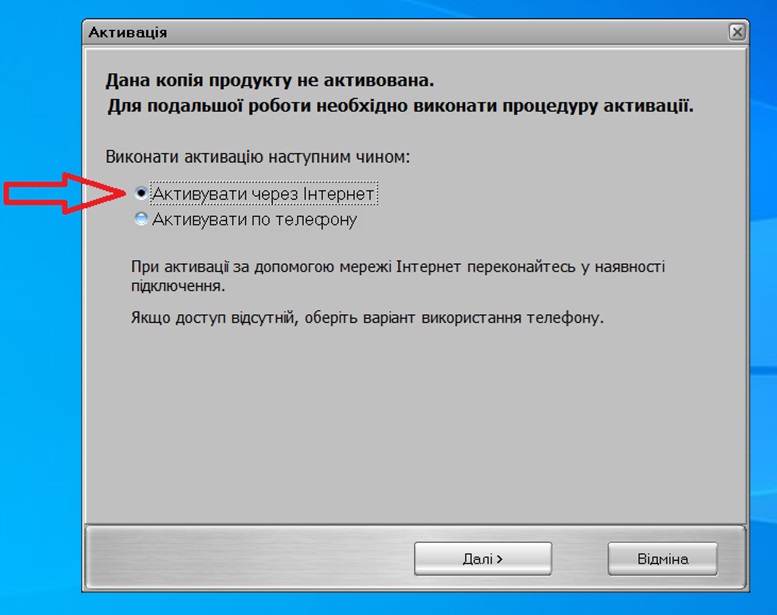Screen dimensions: 777x615
Task: Click the heading line about 'процедуру активації'
Action: click(x=400, y=106)
